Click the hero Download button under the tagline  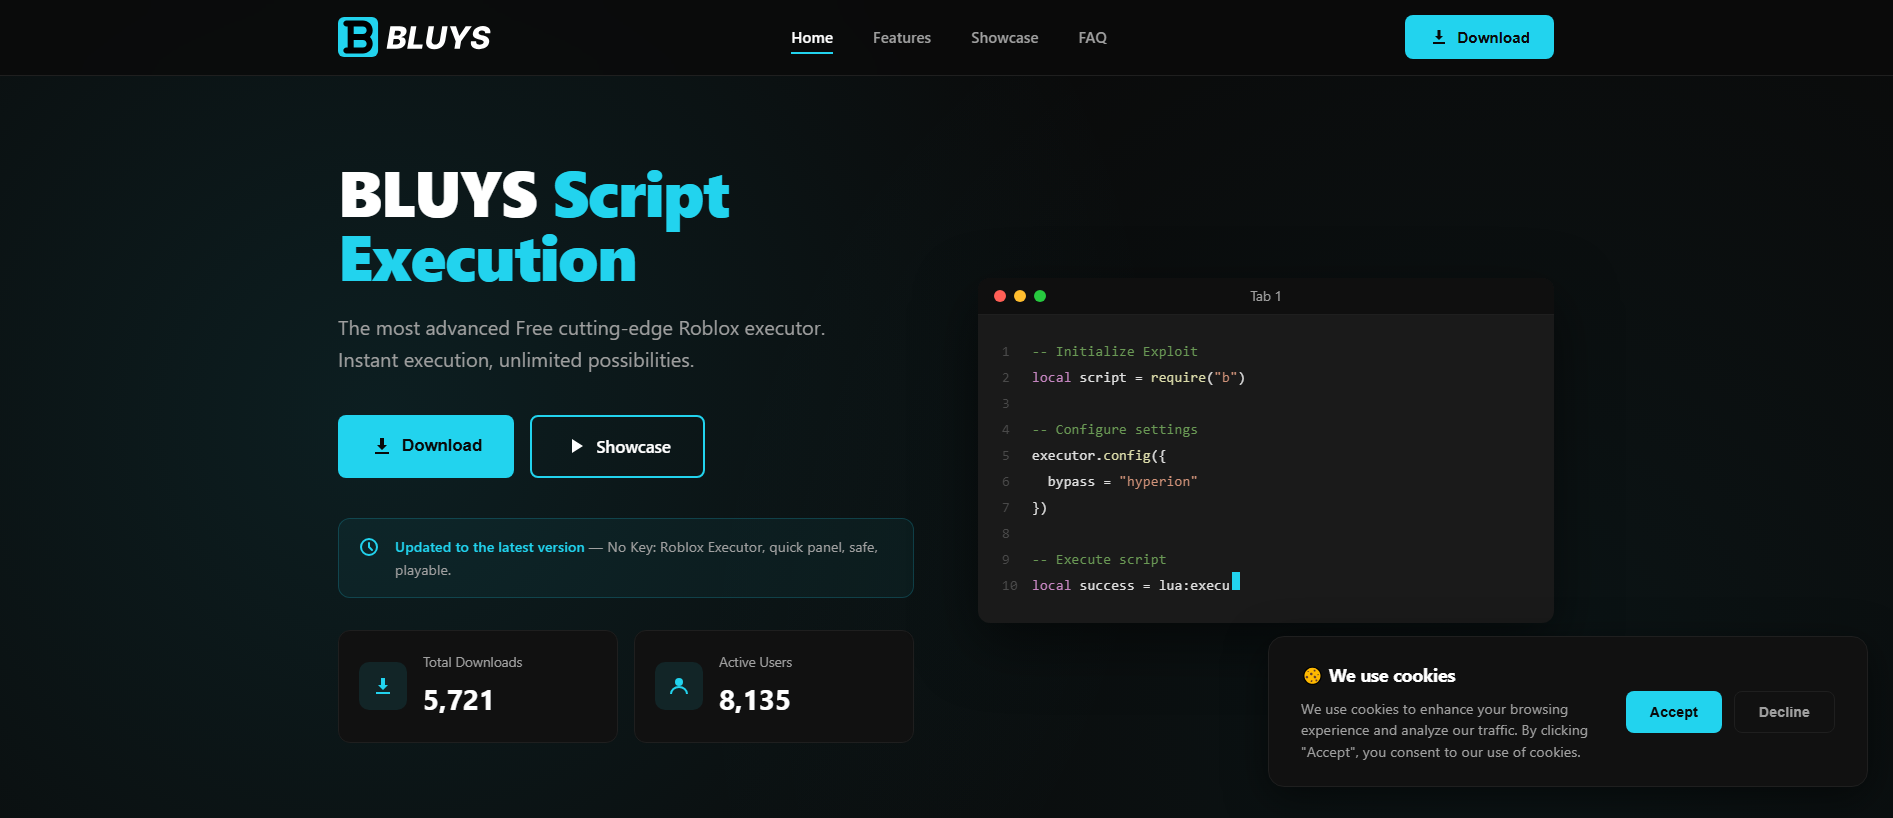coord(426,446)
